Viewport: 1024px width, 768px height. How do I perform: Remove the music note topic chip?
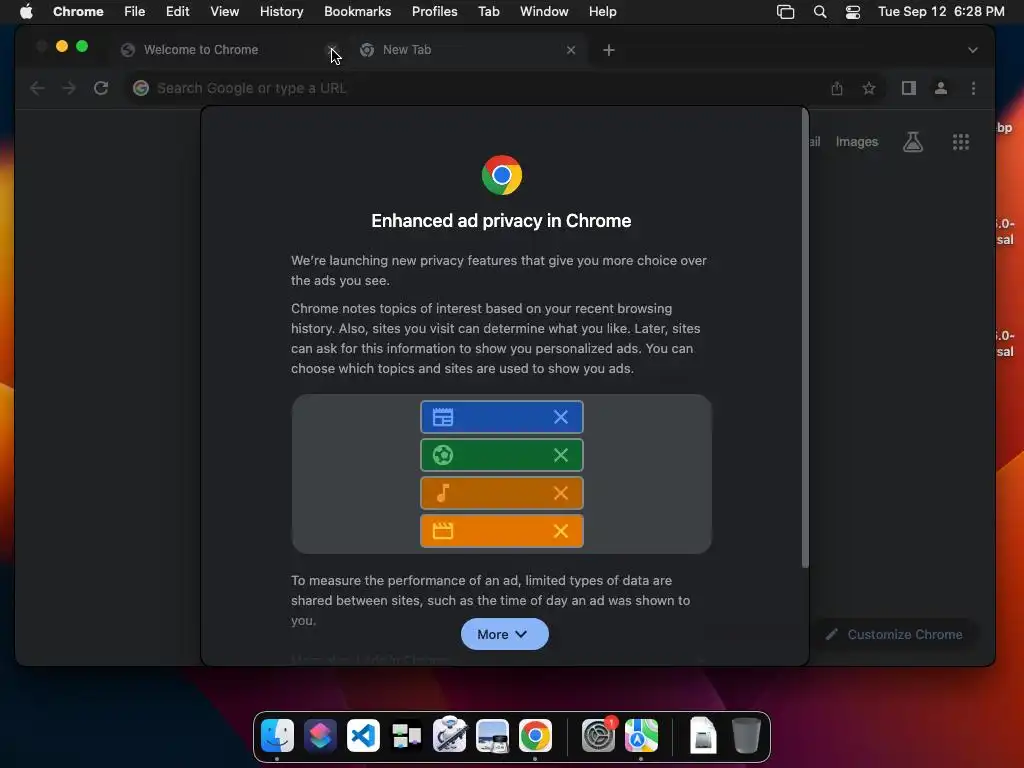tap(560, 493)
